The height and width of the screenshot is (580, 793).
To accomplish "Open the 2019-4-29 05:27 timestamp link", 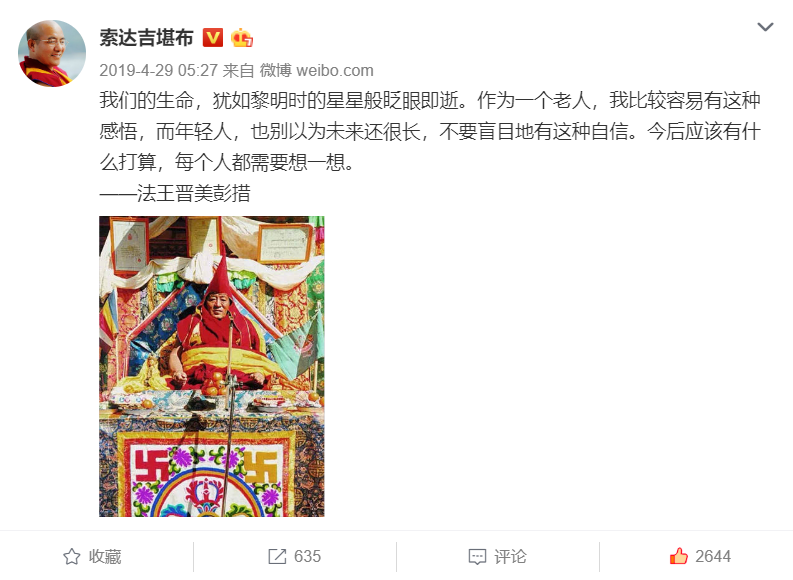I will 158,70.
